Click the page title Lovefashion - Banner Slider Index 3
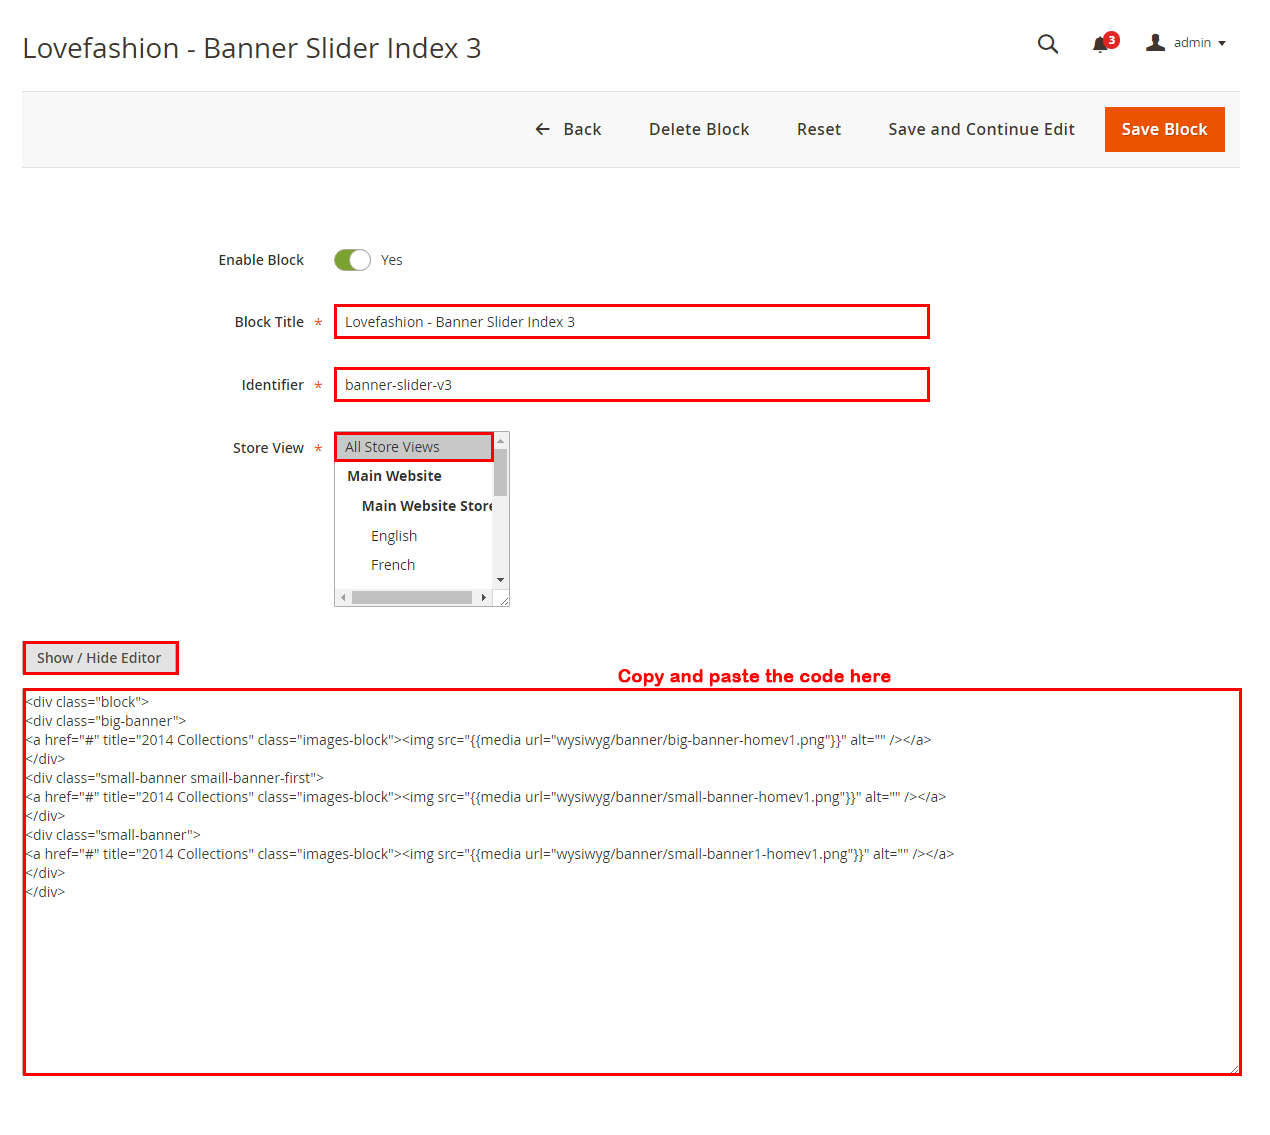Screen dimensions: 1270x1135 point(252,48)
